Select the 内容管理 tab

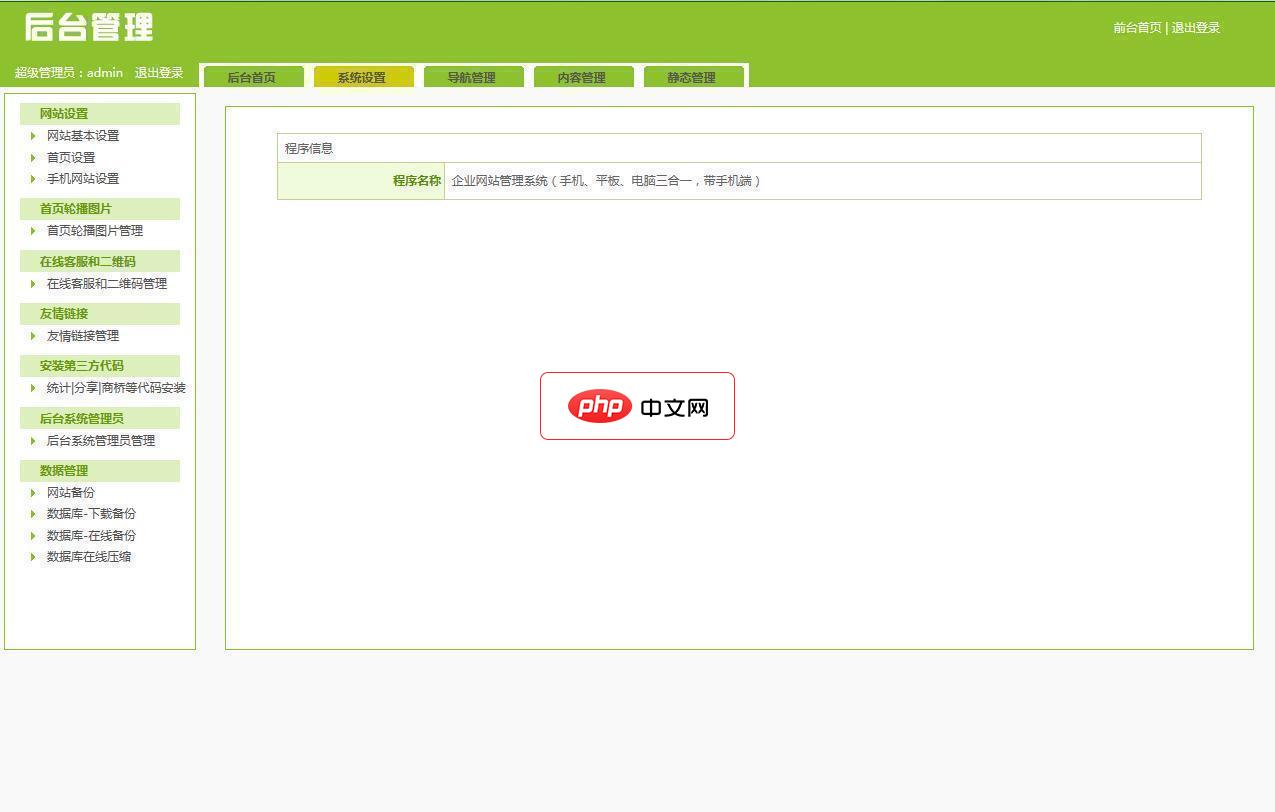pos(582,77)
